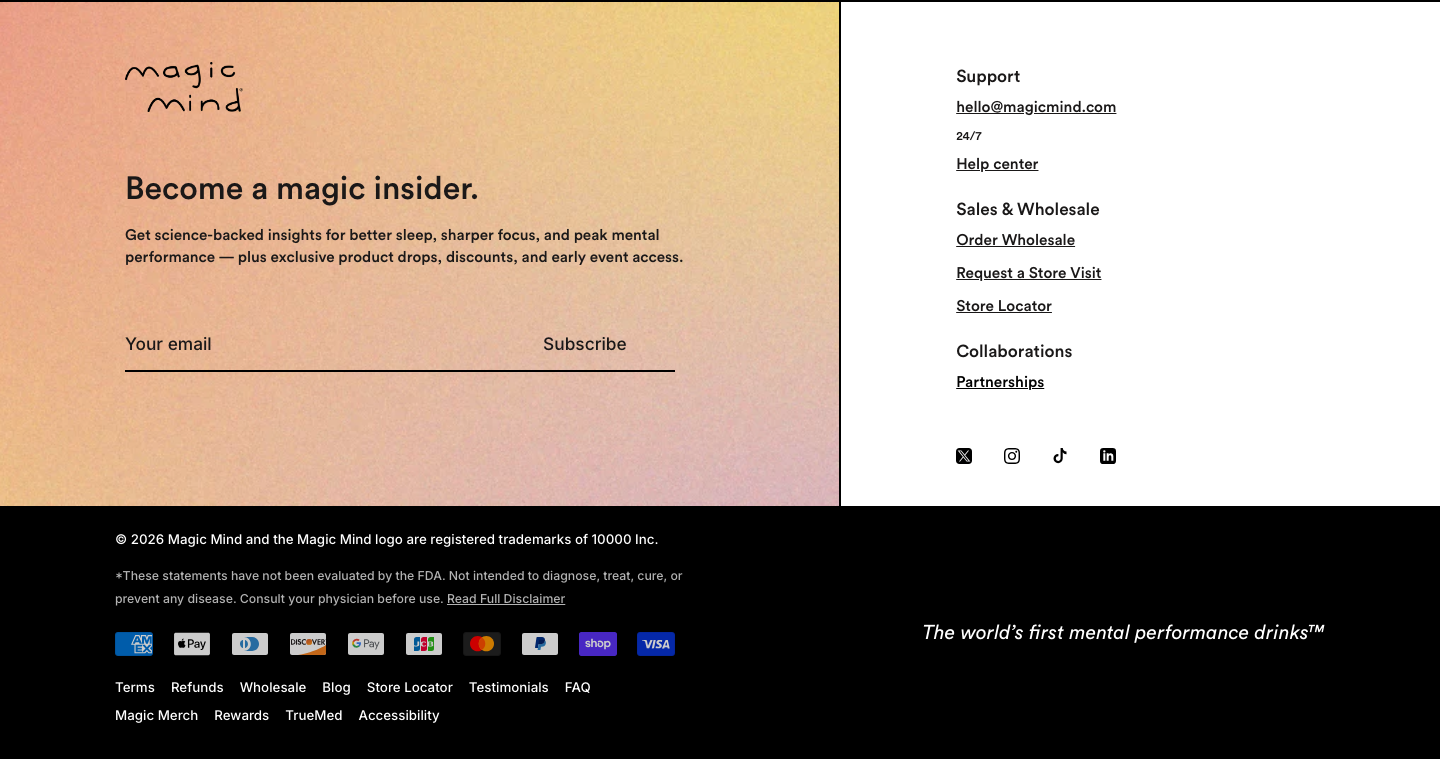Click the Mastercard payment icon
Viewport: 1440px width, 759px height.
click(482, 644)
